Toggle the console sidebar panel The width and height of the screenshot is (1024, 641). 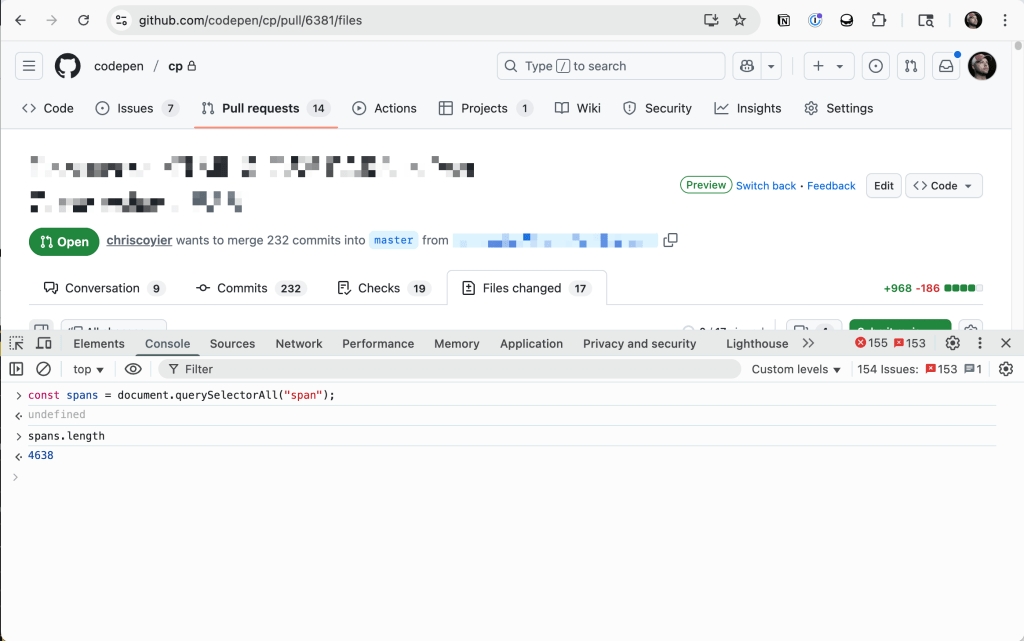click(16, 369)
